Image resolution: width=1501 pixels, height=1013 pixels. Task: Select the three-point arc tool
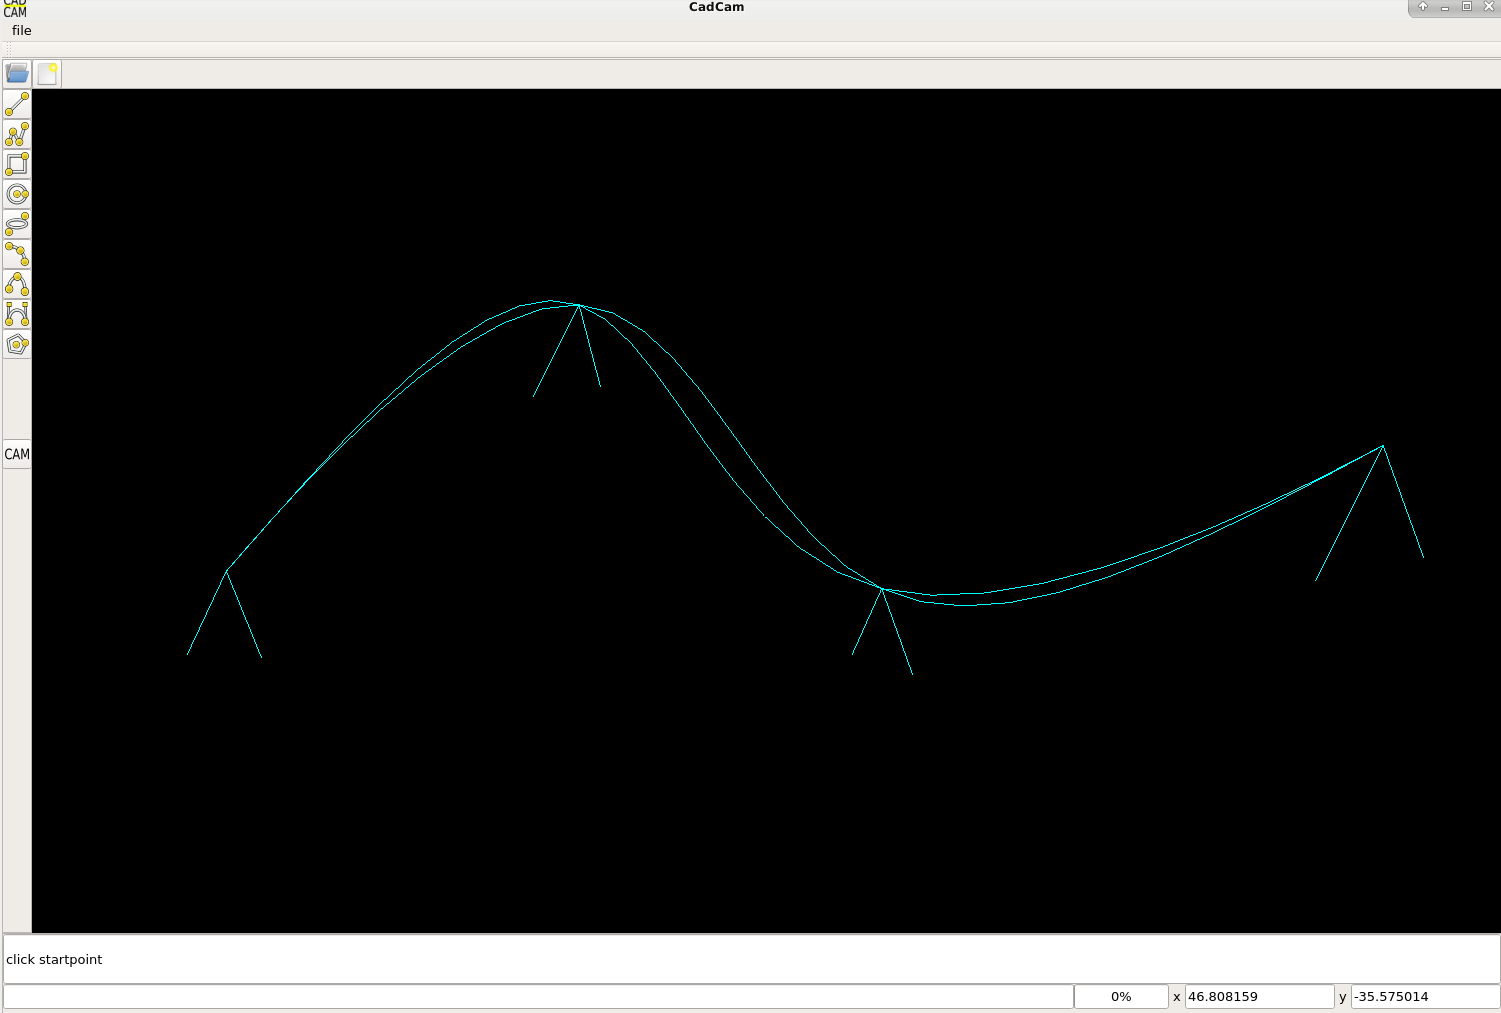17,254
